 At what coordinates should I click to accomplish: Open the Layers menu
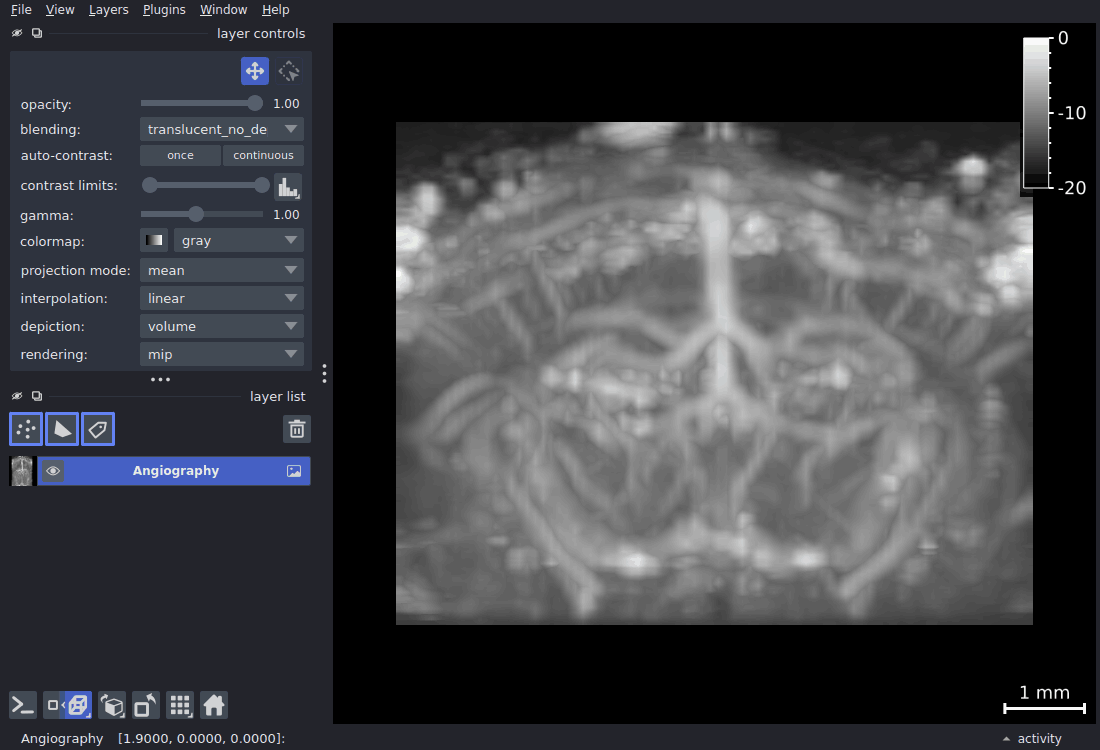coord(108,10)
